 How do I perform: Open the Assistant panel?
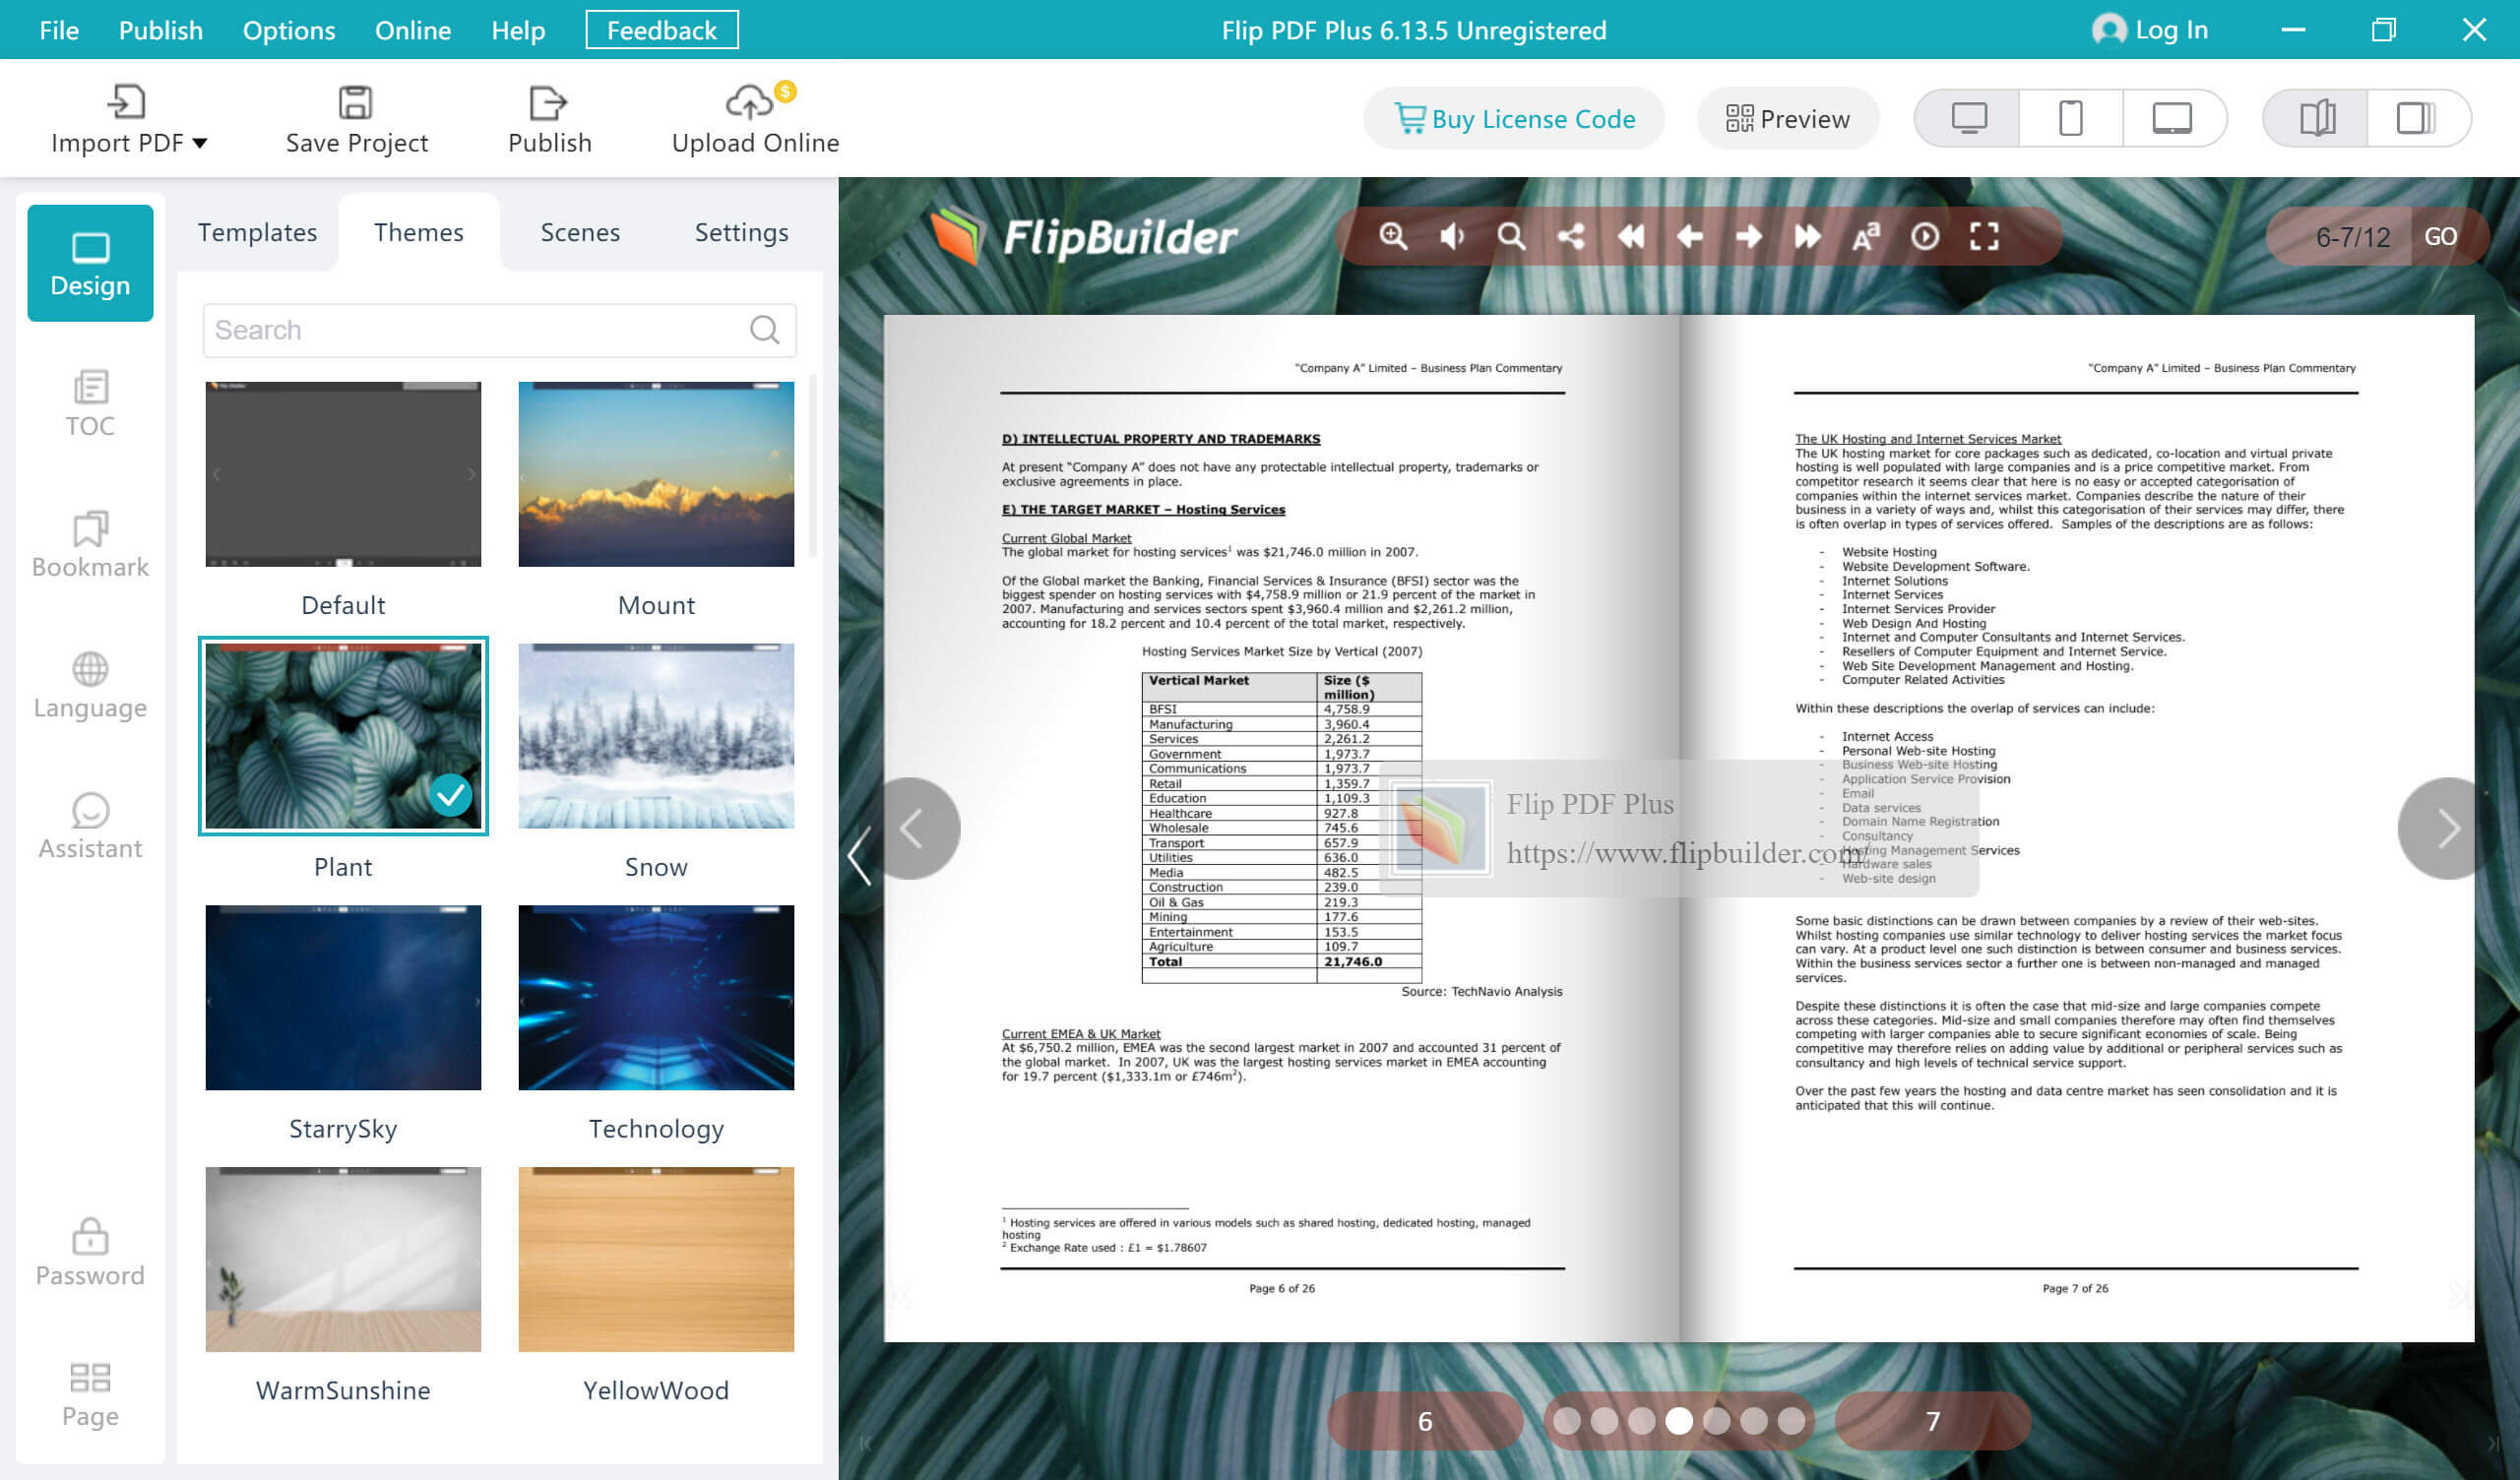coord(90,823)
